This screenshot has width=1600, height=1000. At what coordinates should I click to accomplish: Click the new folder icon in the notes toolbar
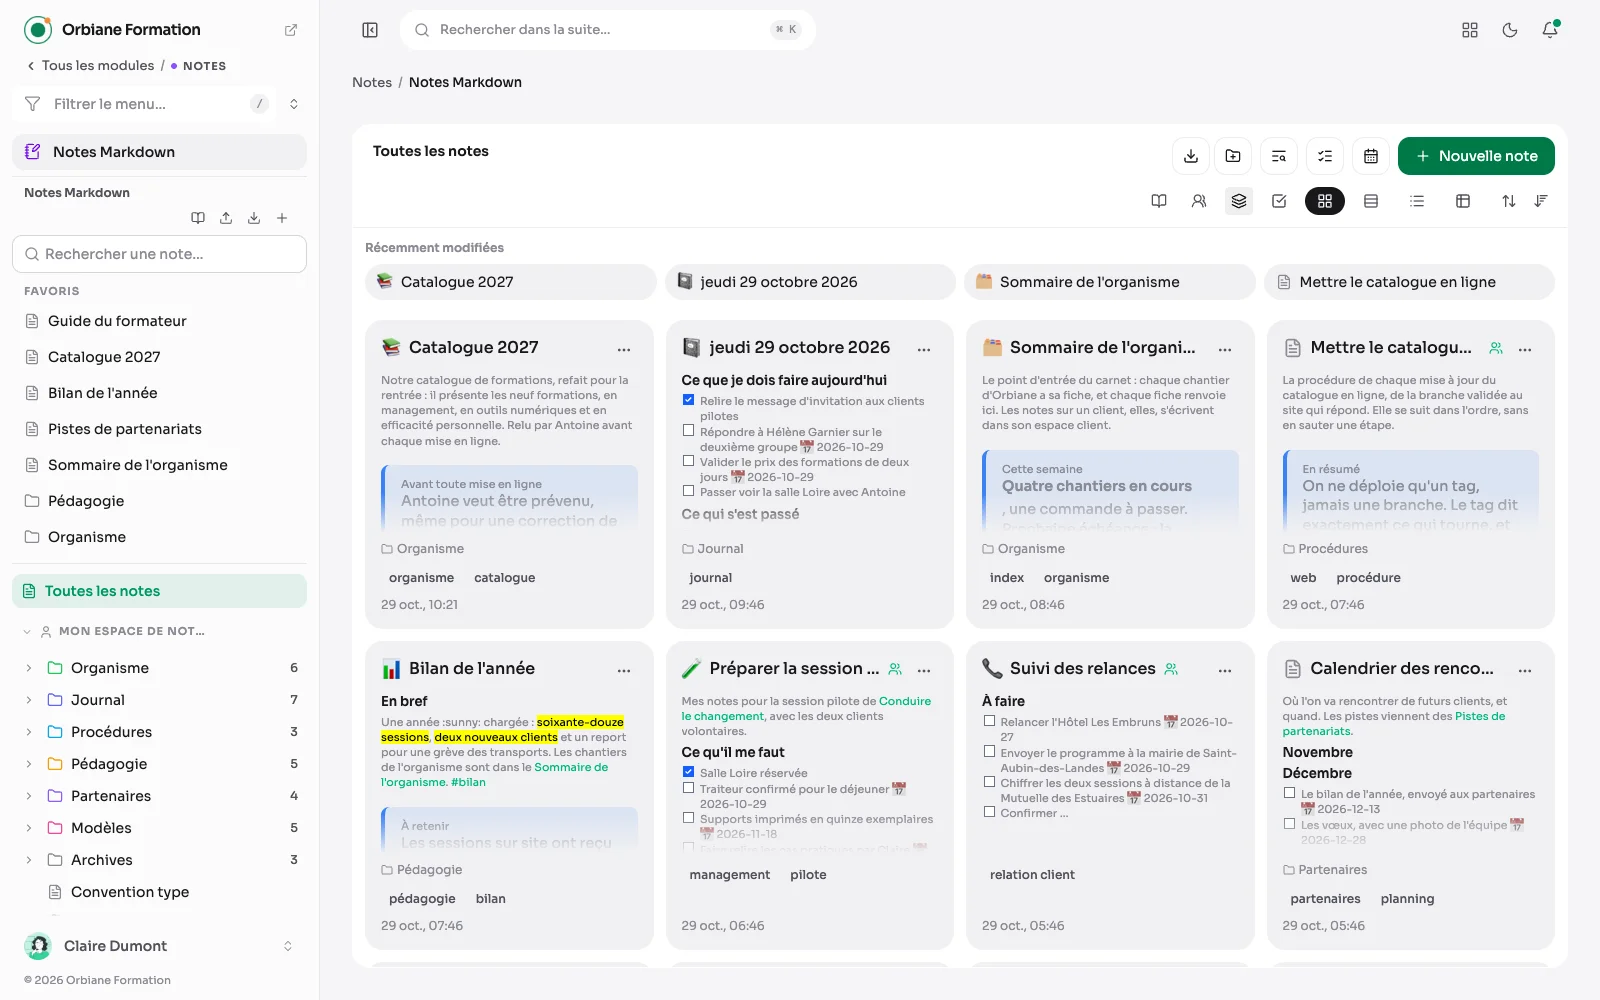[1233, 156]
